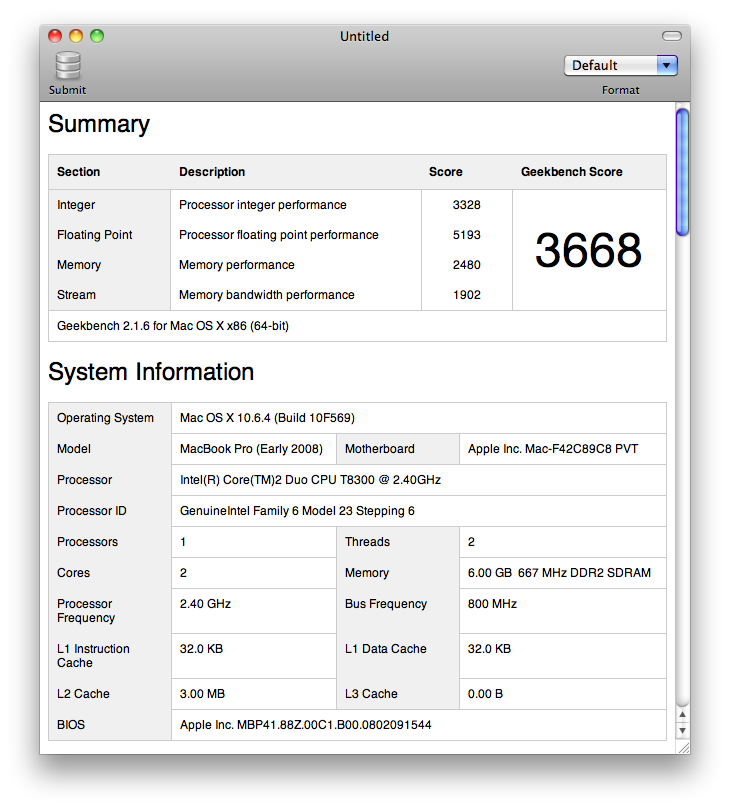The width and height of the screenshot is (730, 809).
Task: Select the Stream score 1902
Action: click(466, 295)
